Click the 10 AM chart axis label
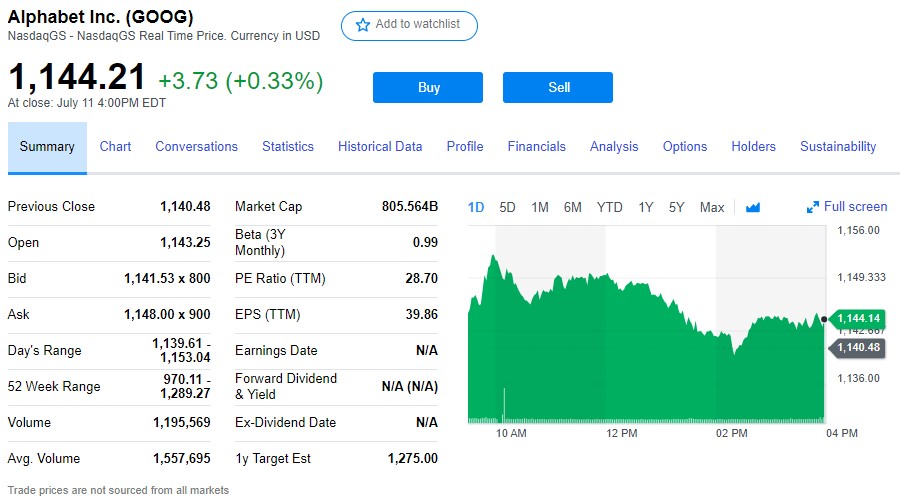900x503 pixels. [511, 434]
